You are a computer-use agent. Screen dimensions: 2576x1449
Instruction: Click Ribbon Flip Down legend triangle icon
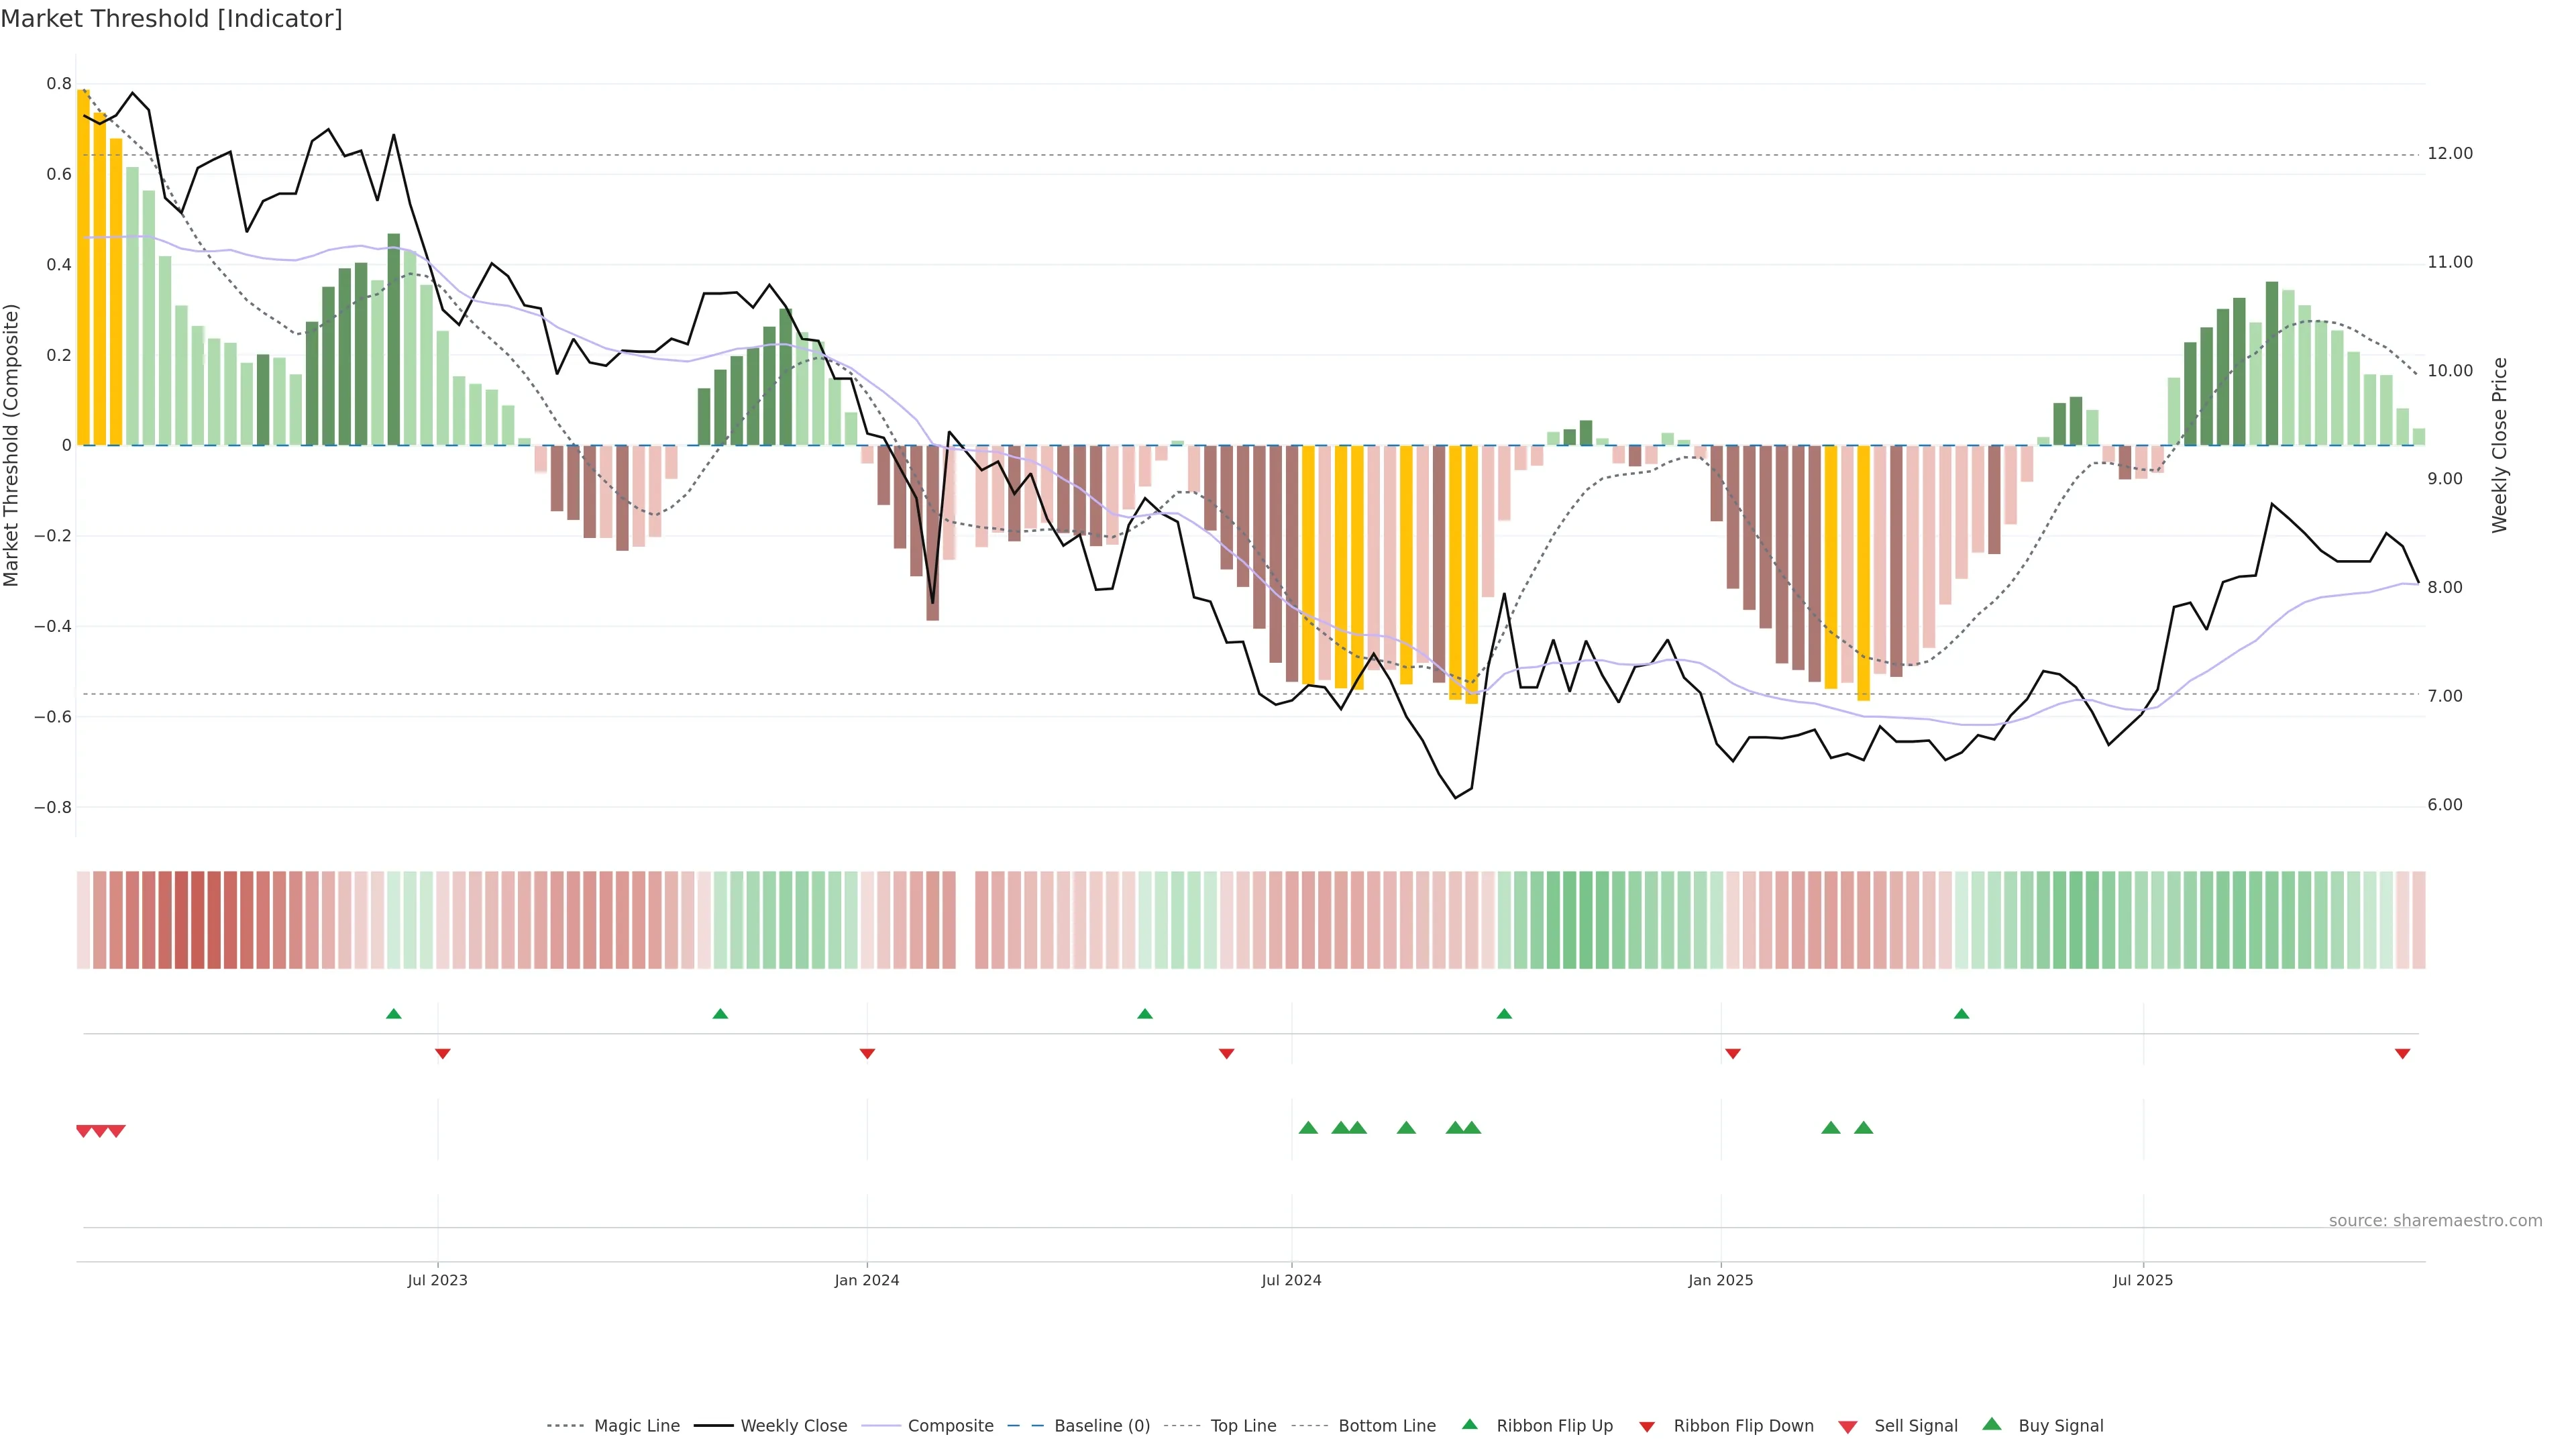(x=1647, y=1427)
